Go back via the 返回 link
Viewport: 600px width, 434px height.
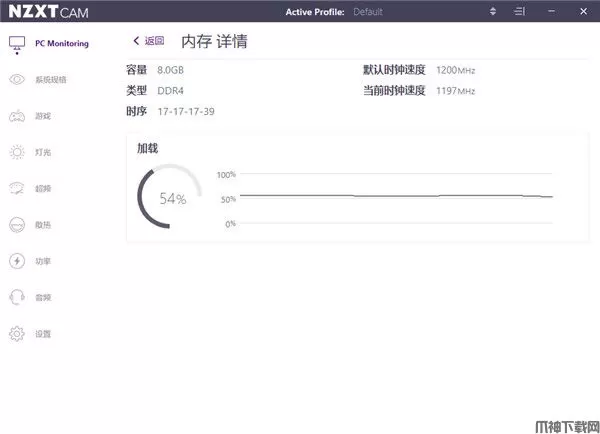point(154,41)
